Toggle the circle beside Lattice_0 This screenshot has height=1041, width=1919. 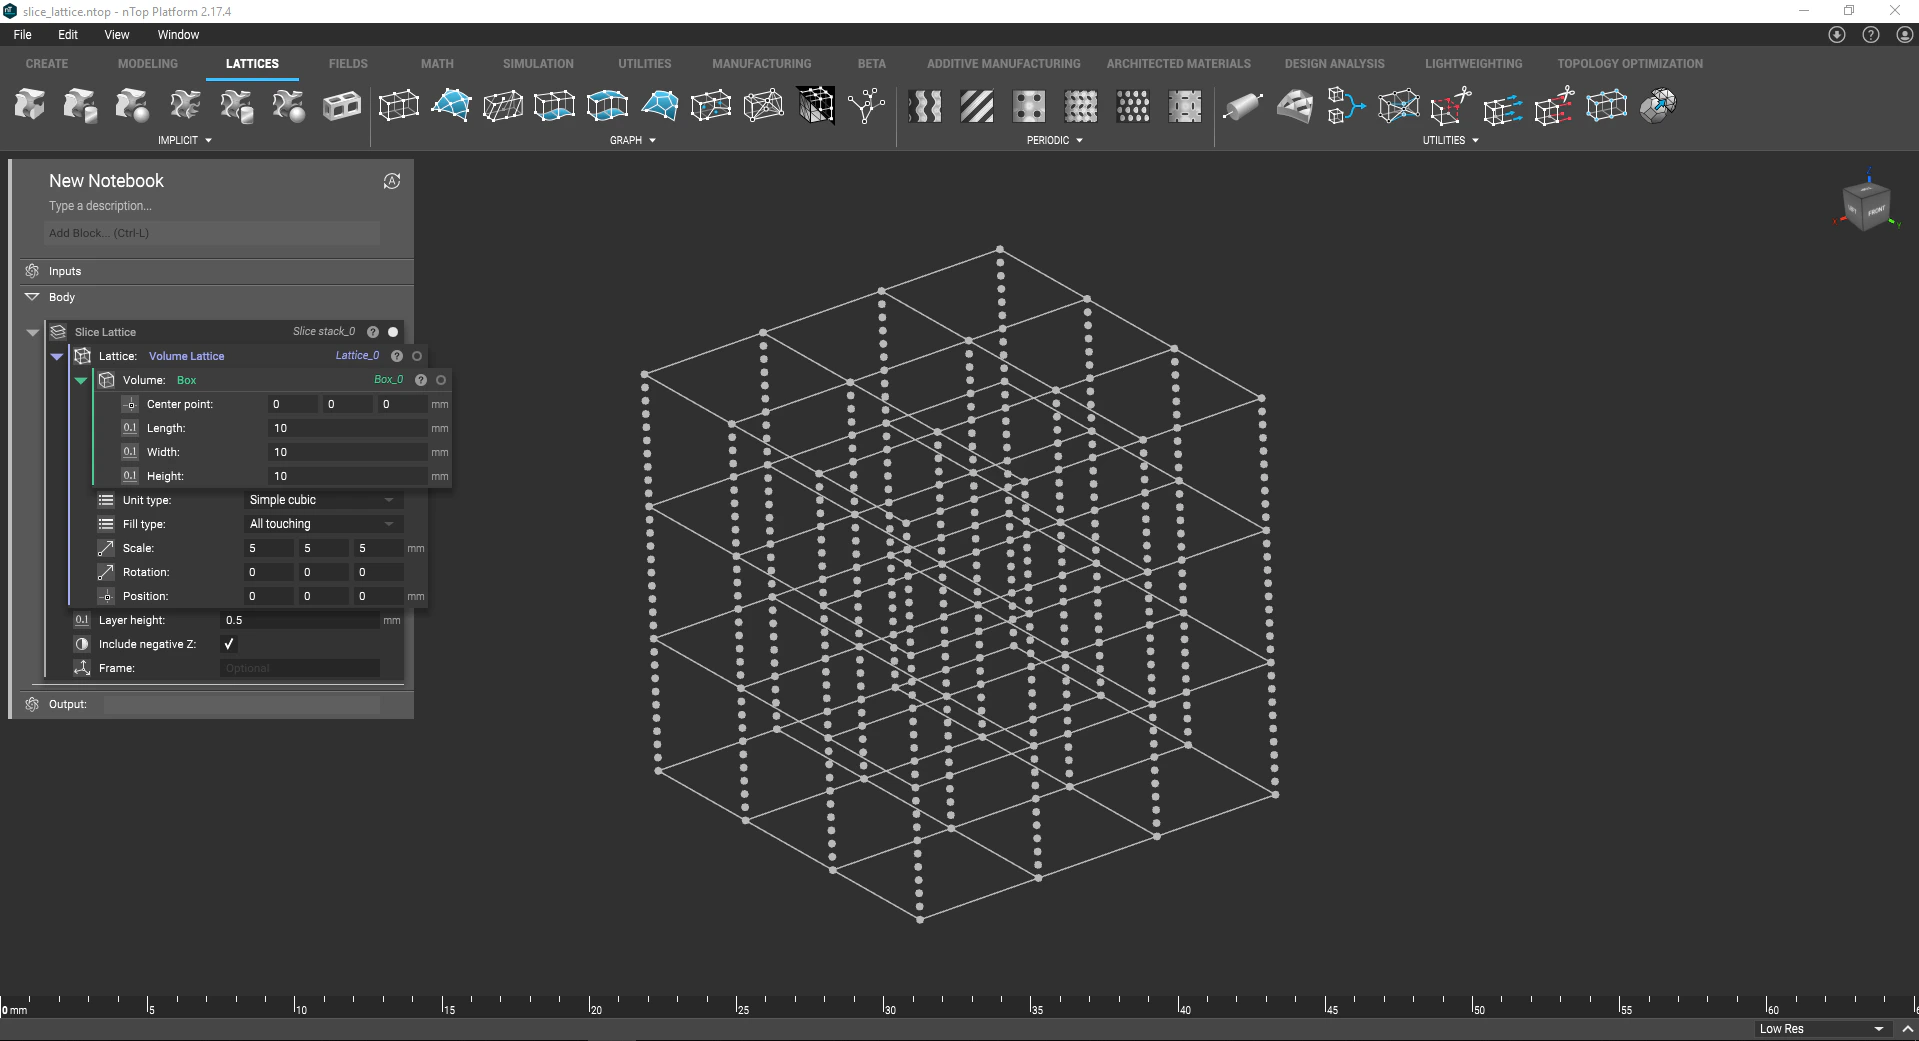(416, 355)
